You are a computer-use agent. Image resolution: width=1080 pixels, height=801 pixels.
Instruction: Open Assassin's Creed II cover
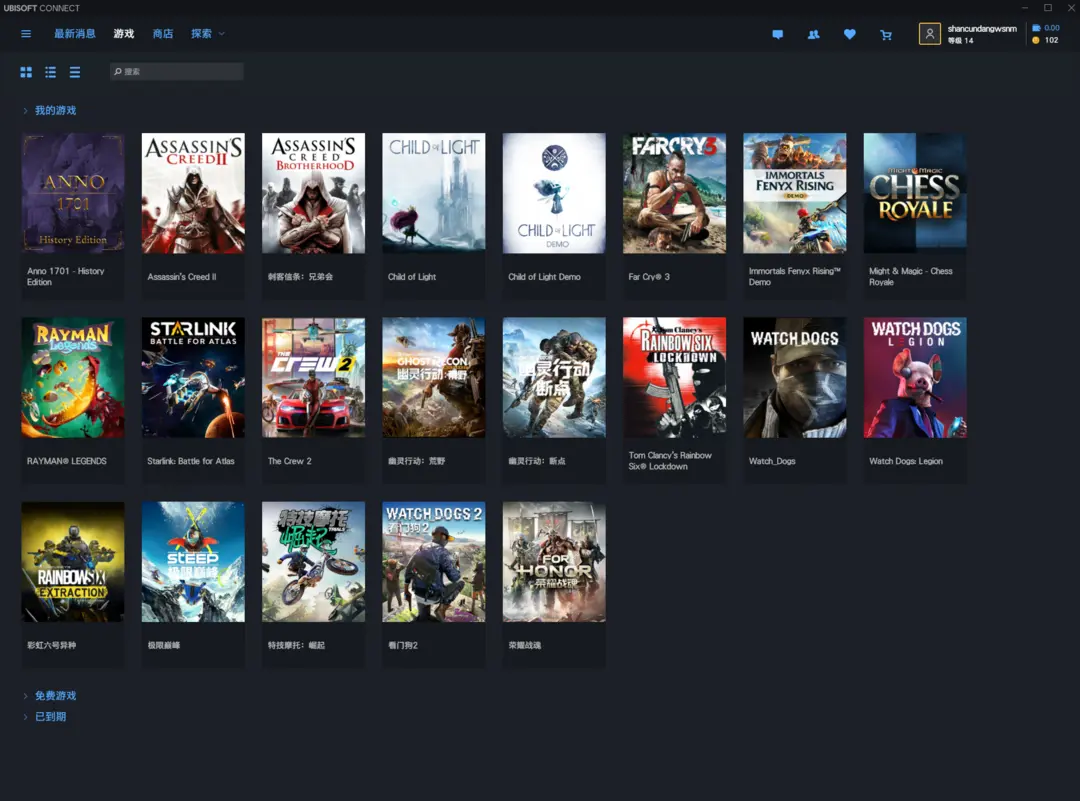(194, 194)
